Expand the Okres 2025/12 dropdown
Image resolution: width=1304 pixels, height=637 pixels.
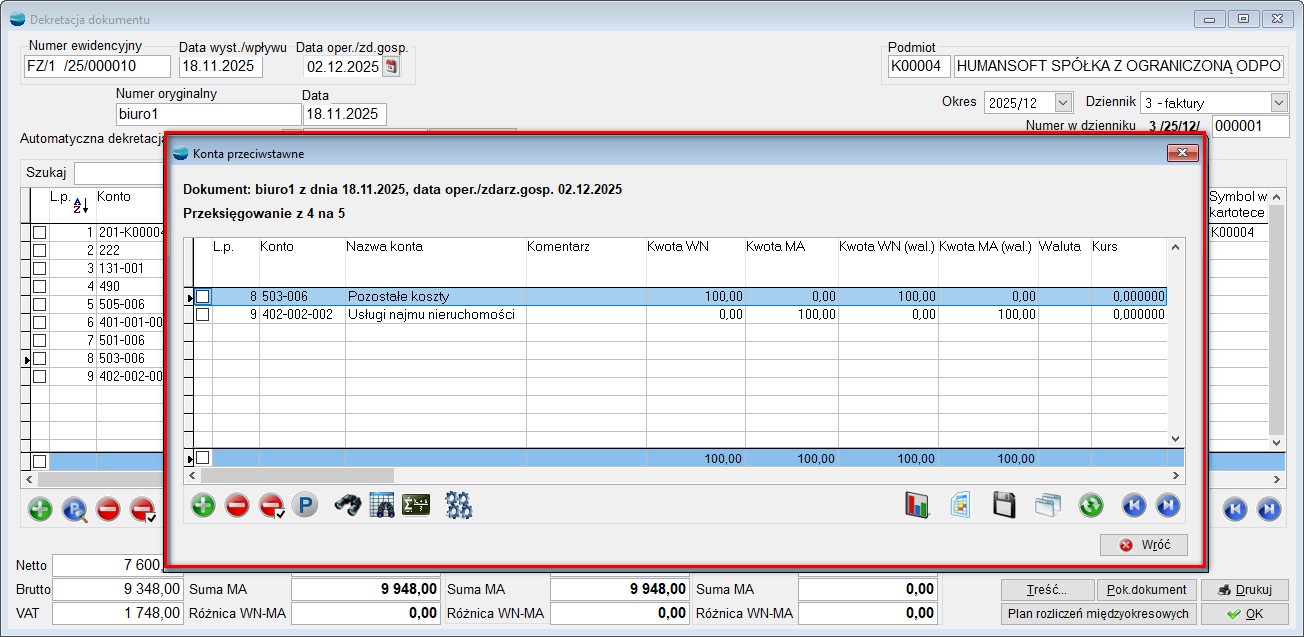tap(1062, 103)
